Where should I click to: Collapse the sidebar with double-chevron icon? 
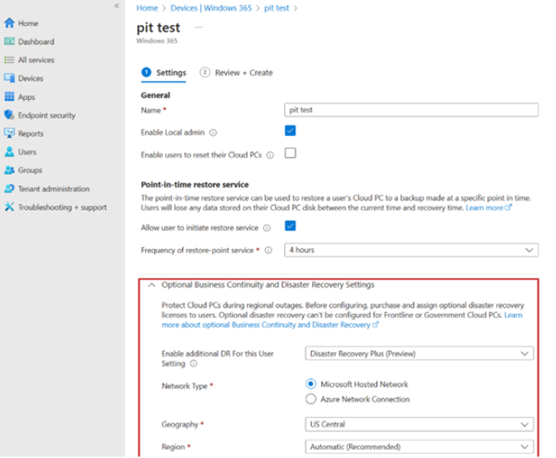coord(117,6)
